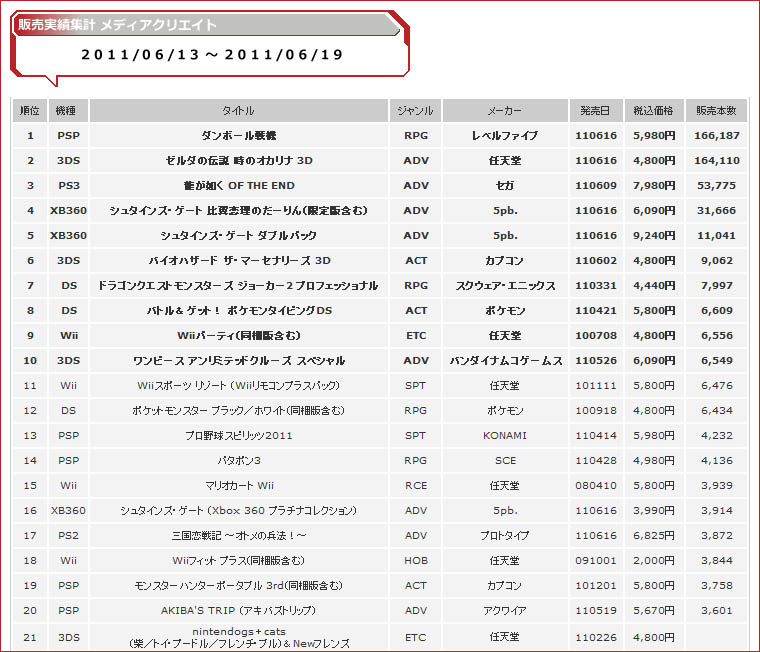Select title Wiiスポーツ リゾート
Viewport: 760px width, 652px height.
[238, 386]
